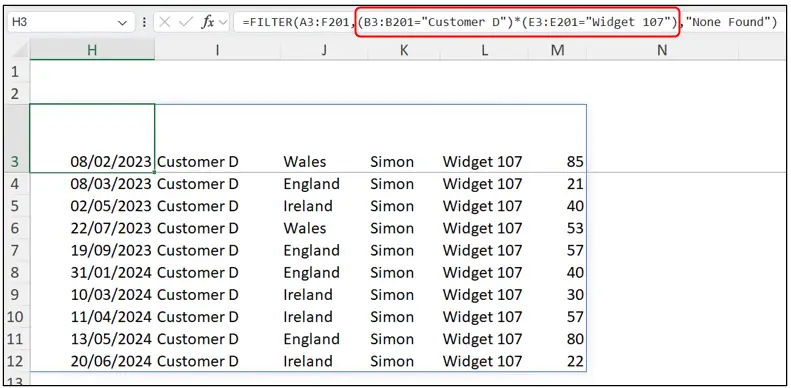Screen dimensions: 791x388
Task: Click quantity 30 cell in row 9
Action: [x=557, y=295]
